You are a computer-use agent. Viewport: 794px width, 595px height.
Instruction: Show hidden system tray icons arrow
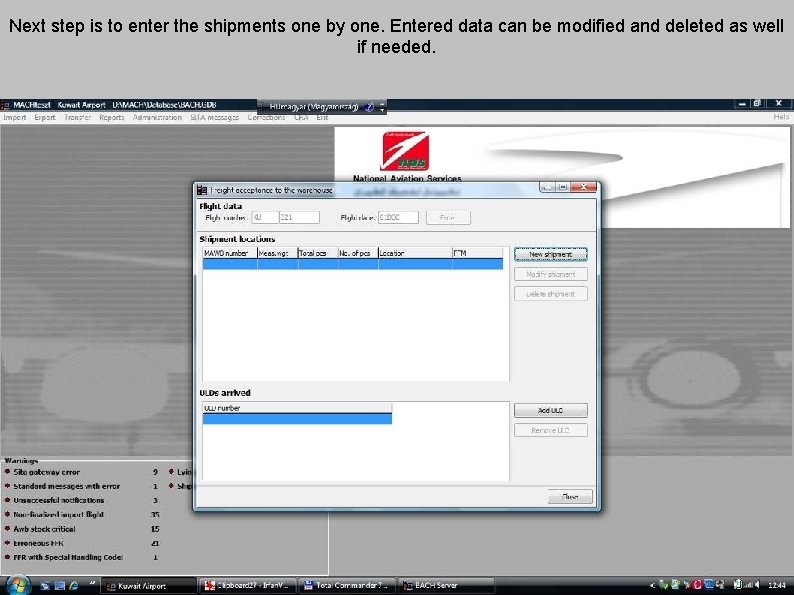click(652, 585)
